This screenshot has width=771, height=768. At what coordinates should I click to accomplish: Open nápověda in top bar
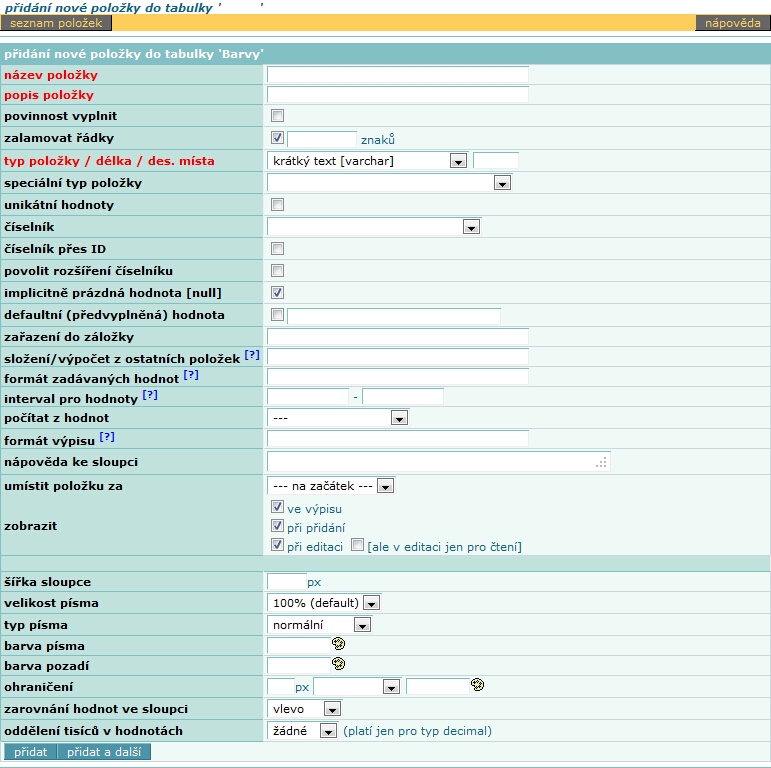coord(732,22)
